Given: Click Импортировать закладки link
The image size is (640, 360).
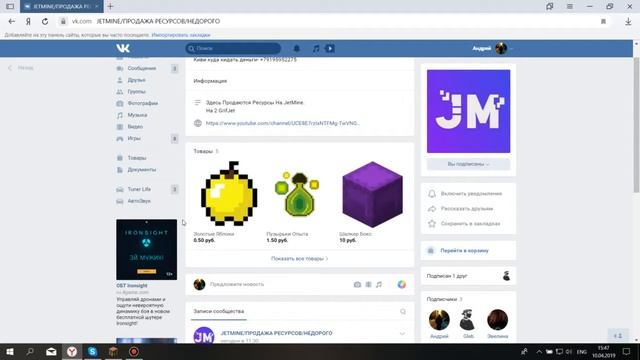Looking at the screenshot, I should [x=181, y=35].
